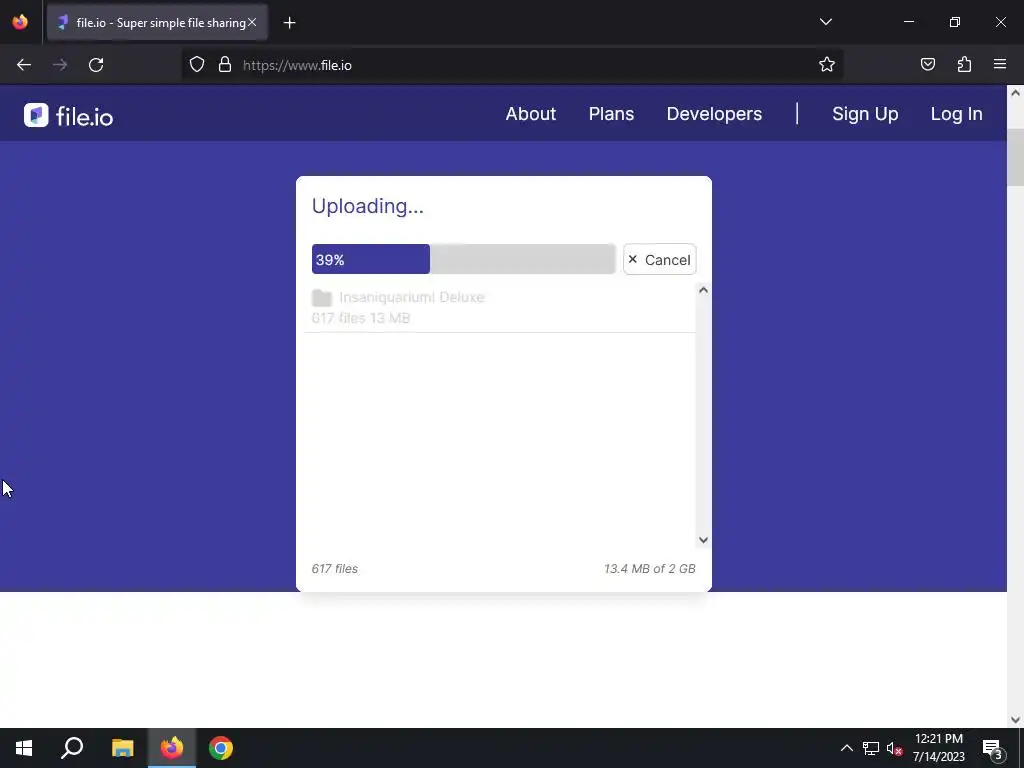Click the file list scroll down arrow
This screenshot has width=1024, height=768.
(x=703, y=539)
